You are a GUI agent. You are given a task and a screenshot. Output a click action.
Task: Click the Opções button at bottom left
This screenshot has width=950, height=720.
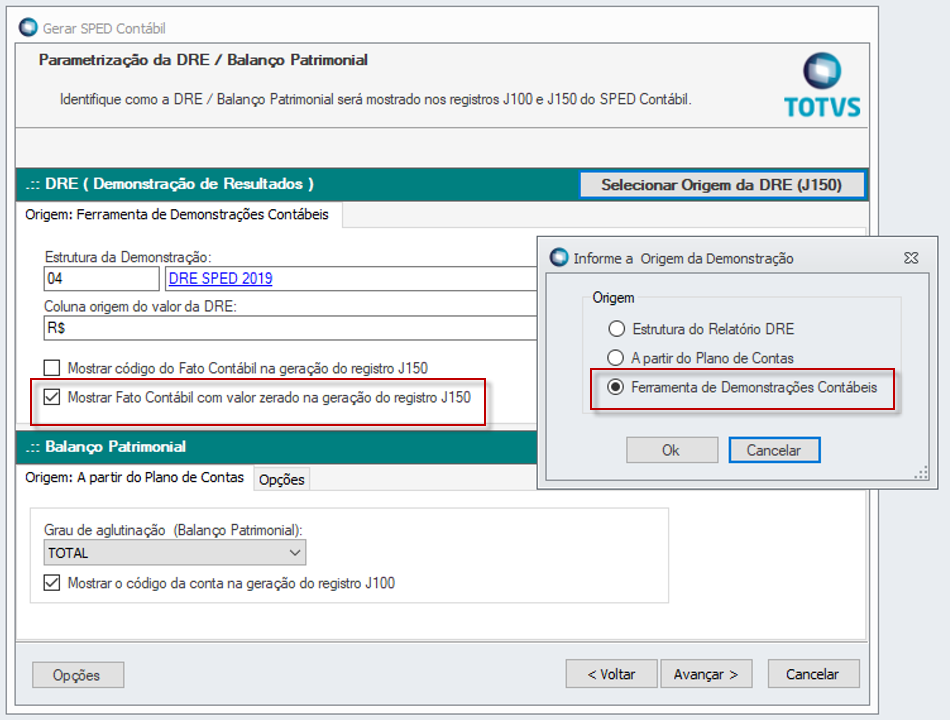78,675
